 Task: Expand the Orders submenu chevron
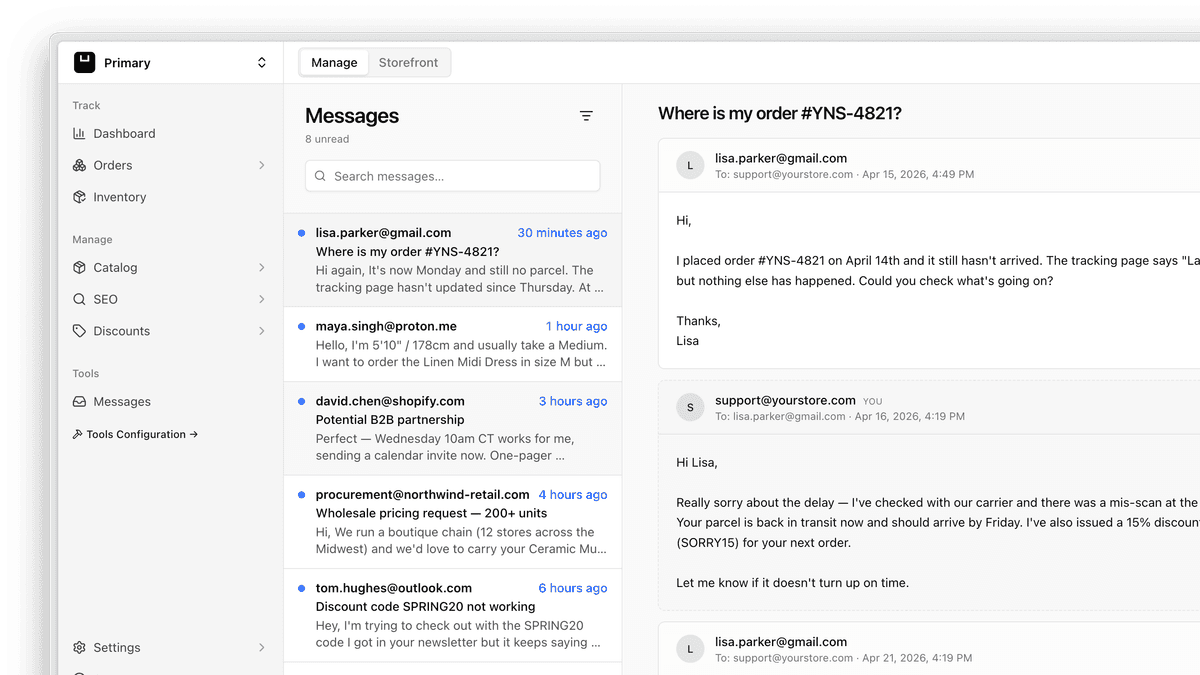pyautogui.click(x=261, y=166)
